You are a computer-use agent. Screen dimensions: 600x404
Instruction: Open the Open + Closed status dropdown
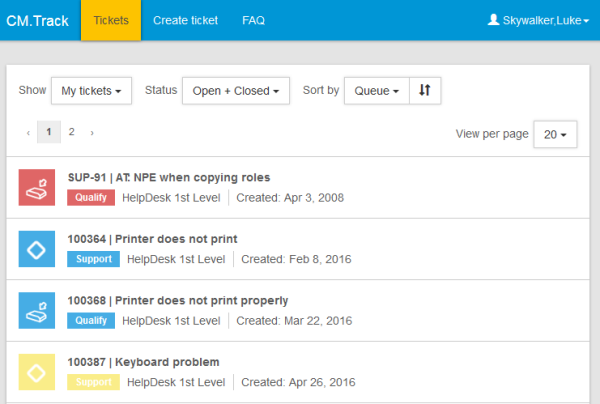point(236,91)
